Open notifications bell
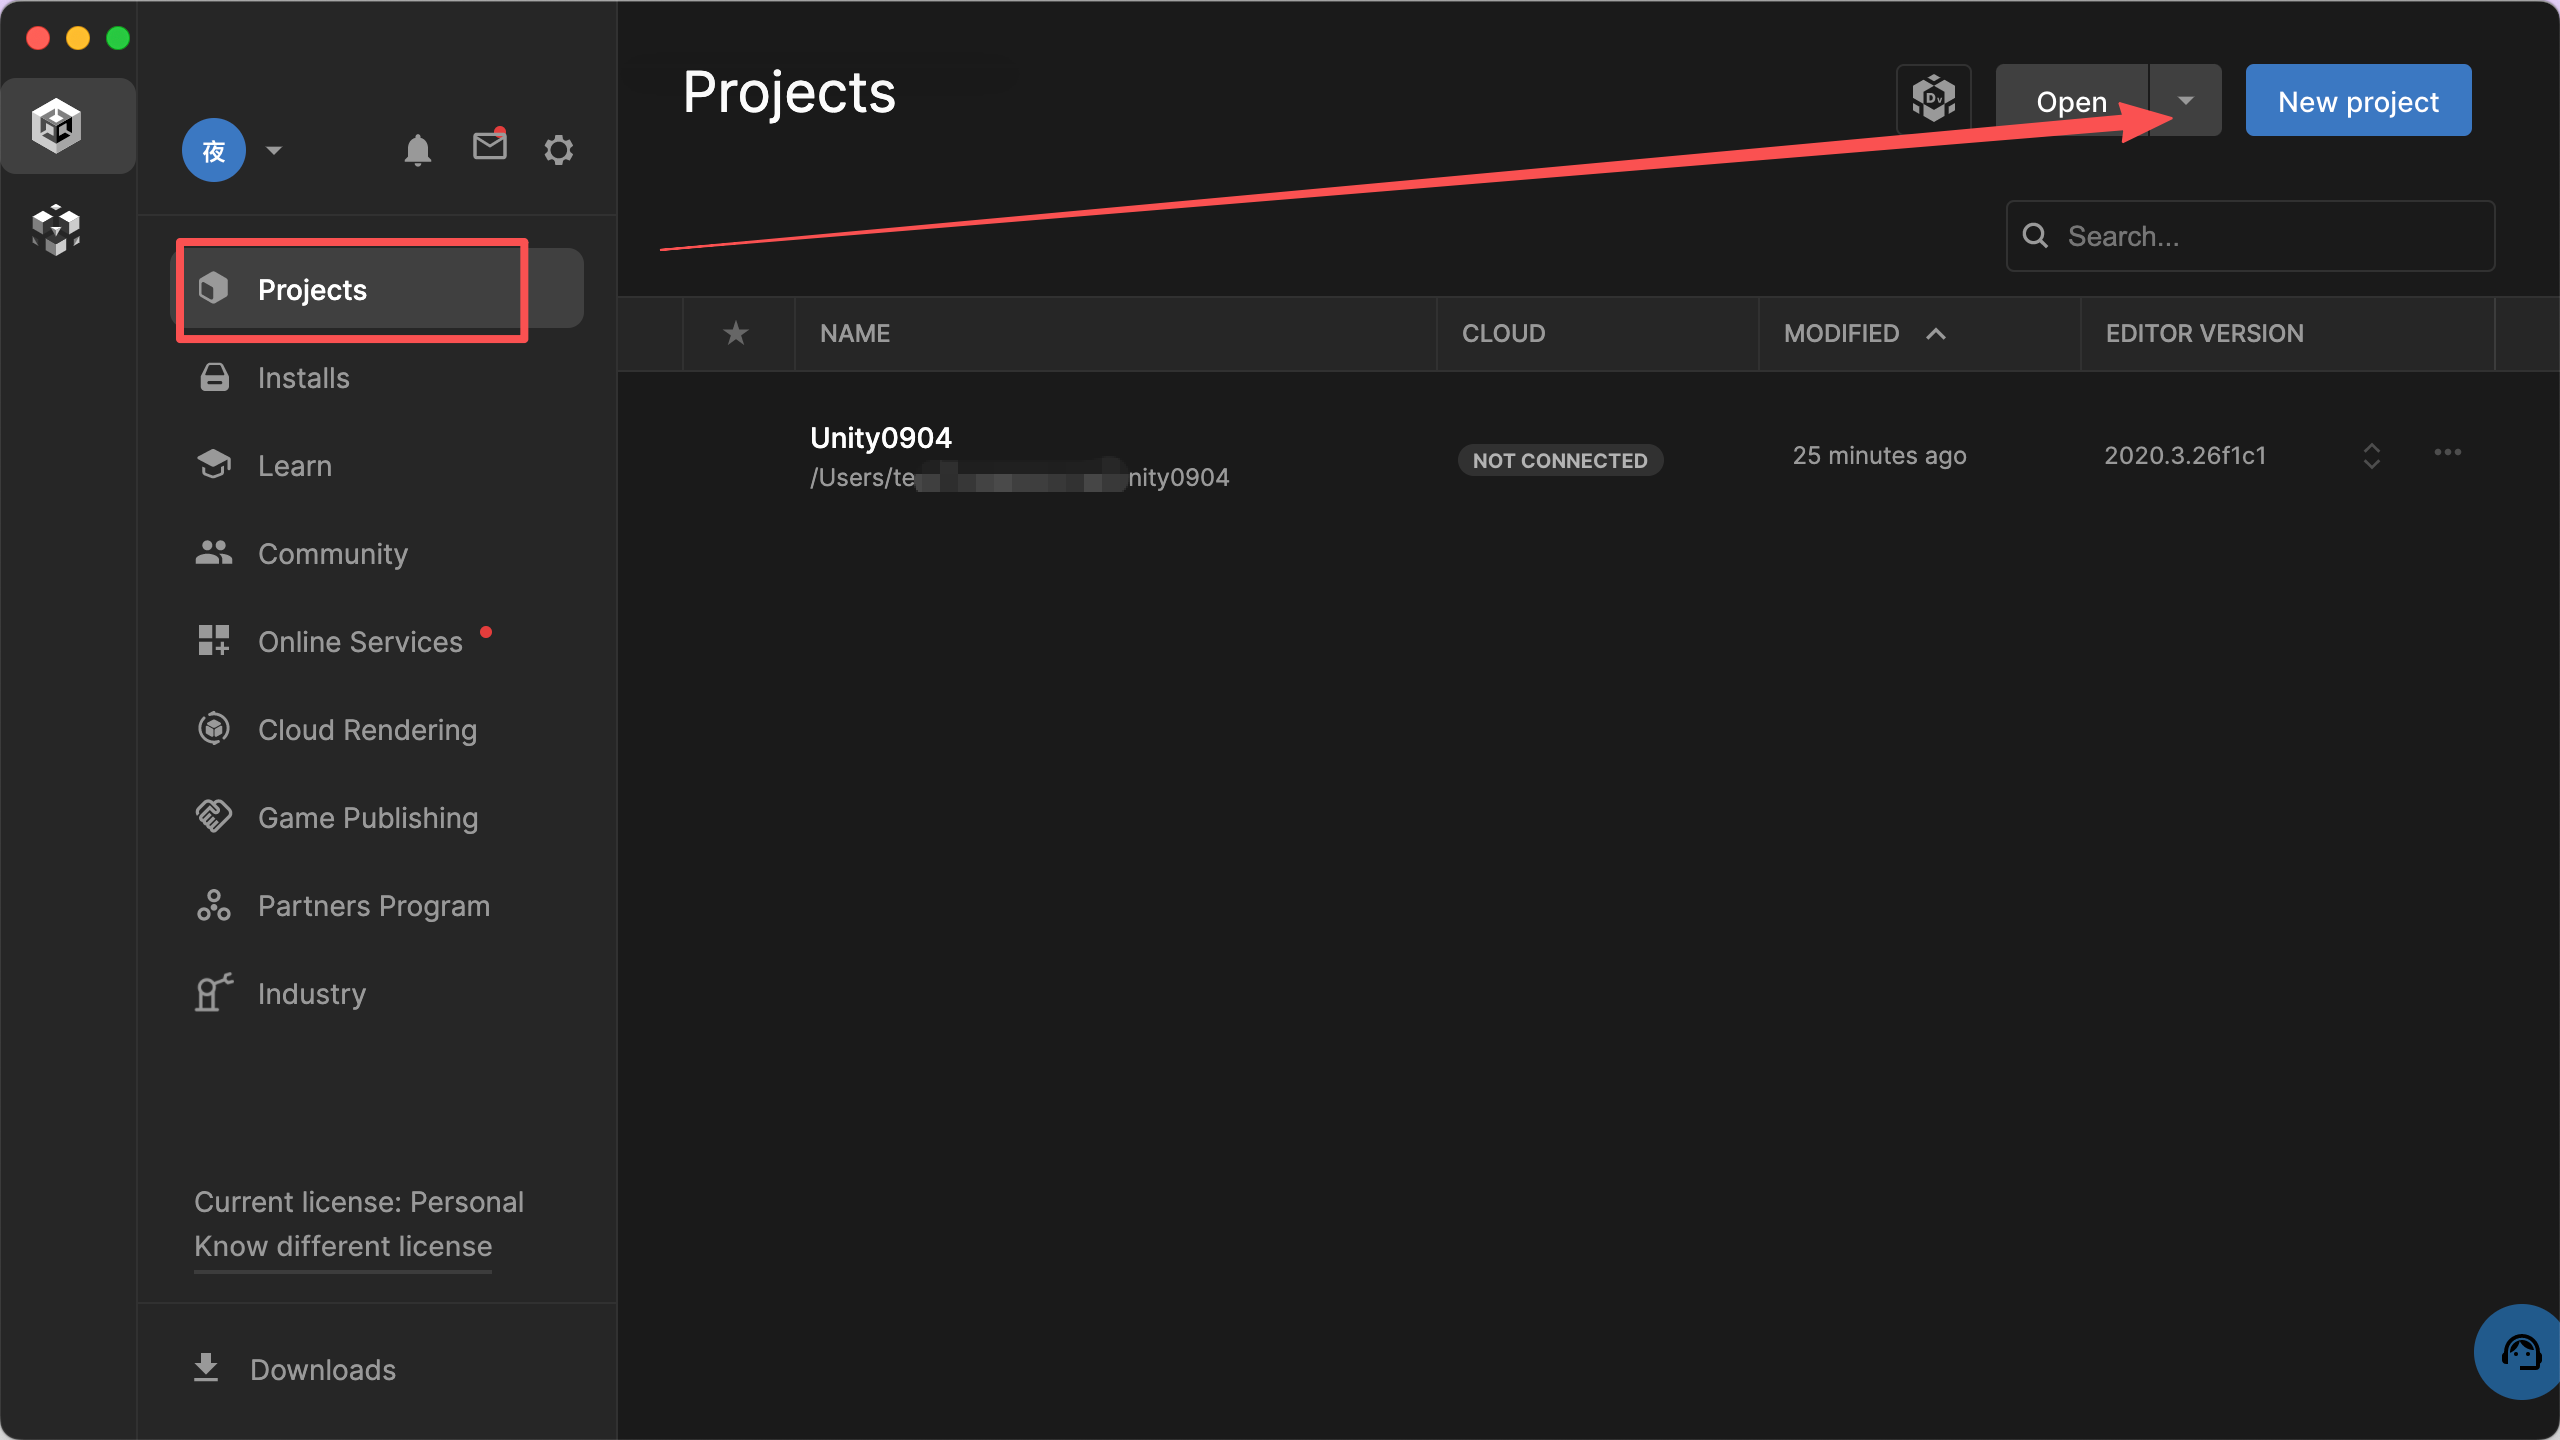The width and height of the screenshot is (2560, 1440). click(418, 150)
